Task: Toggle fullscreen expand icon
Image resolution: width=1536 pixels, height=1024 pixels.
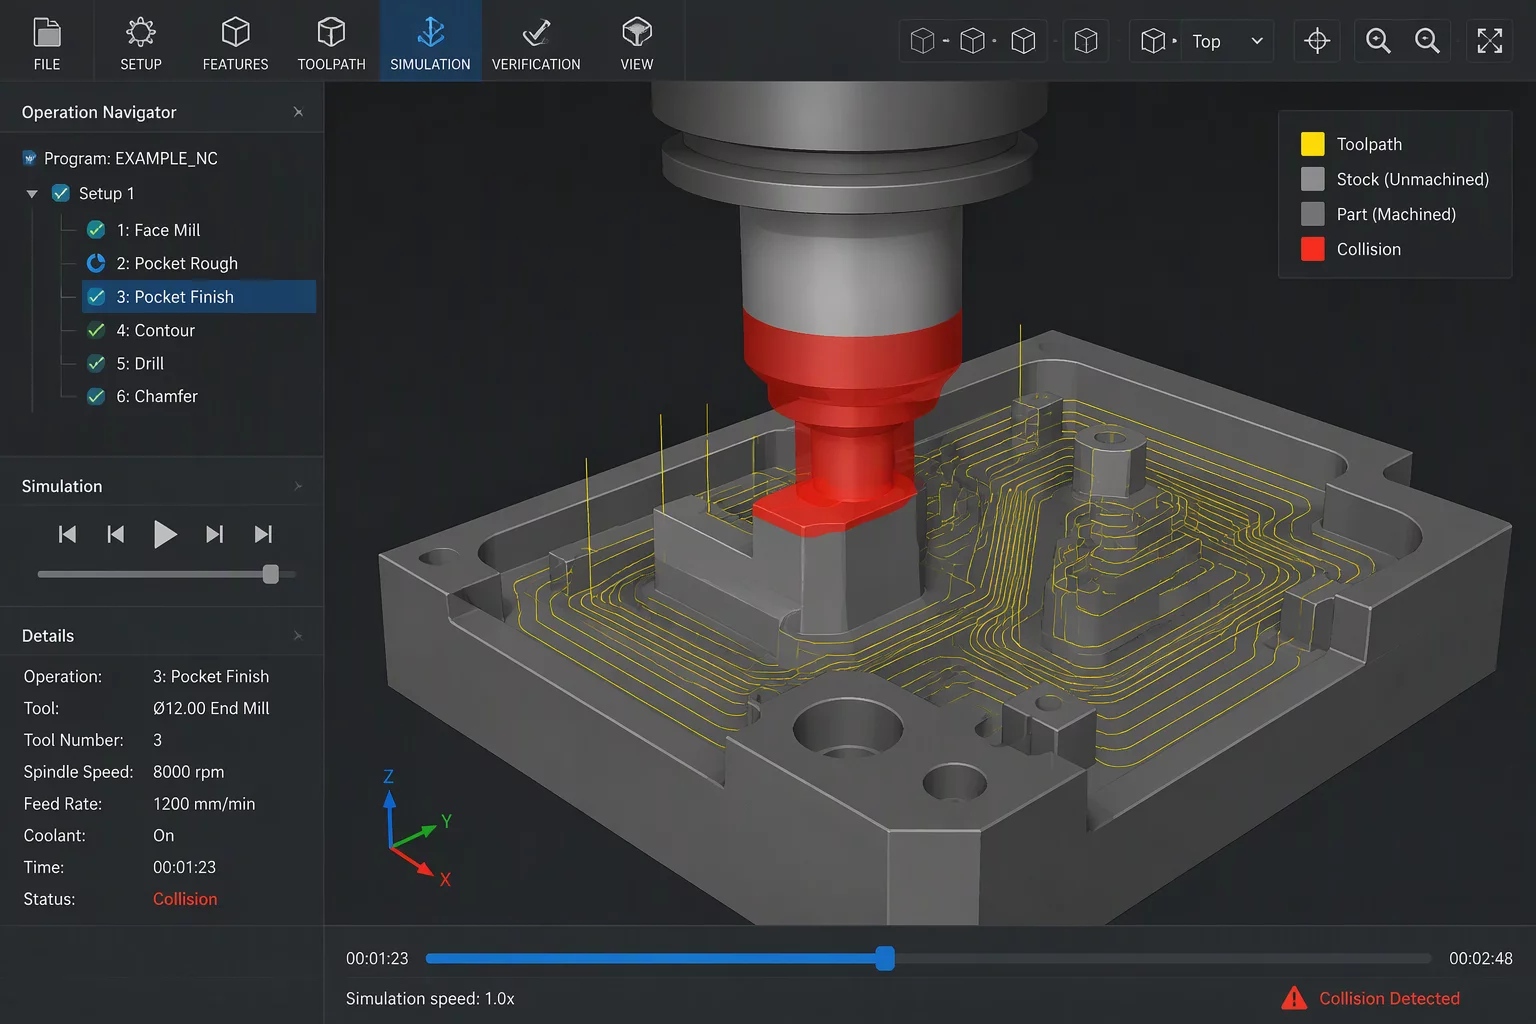Action: [x=1490, y=41]
